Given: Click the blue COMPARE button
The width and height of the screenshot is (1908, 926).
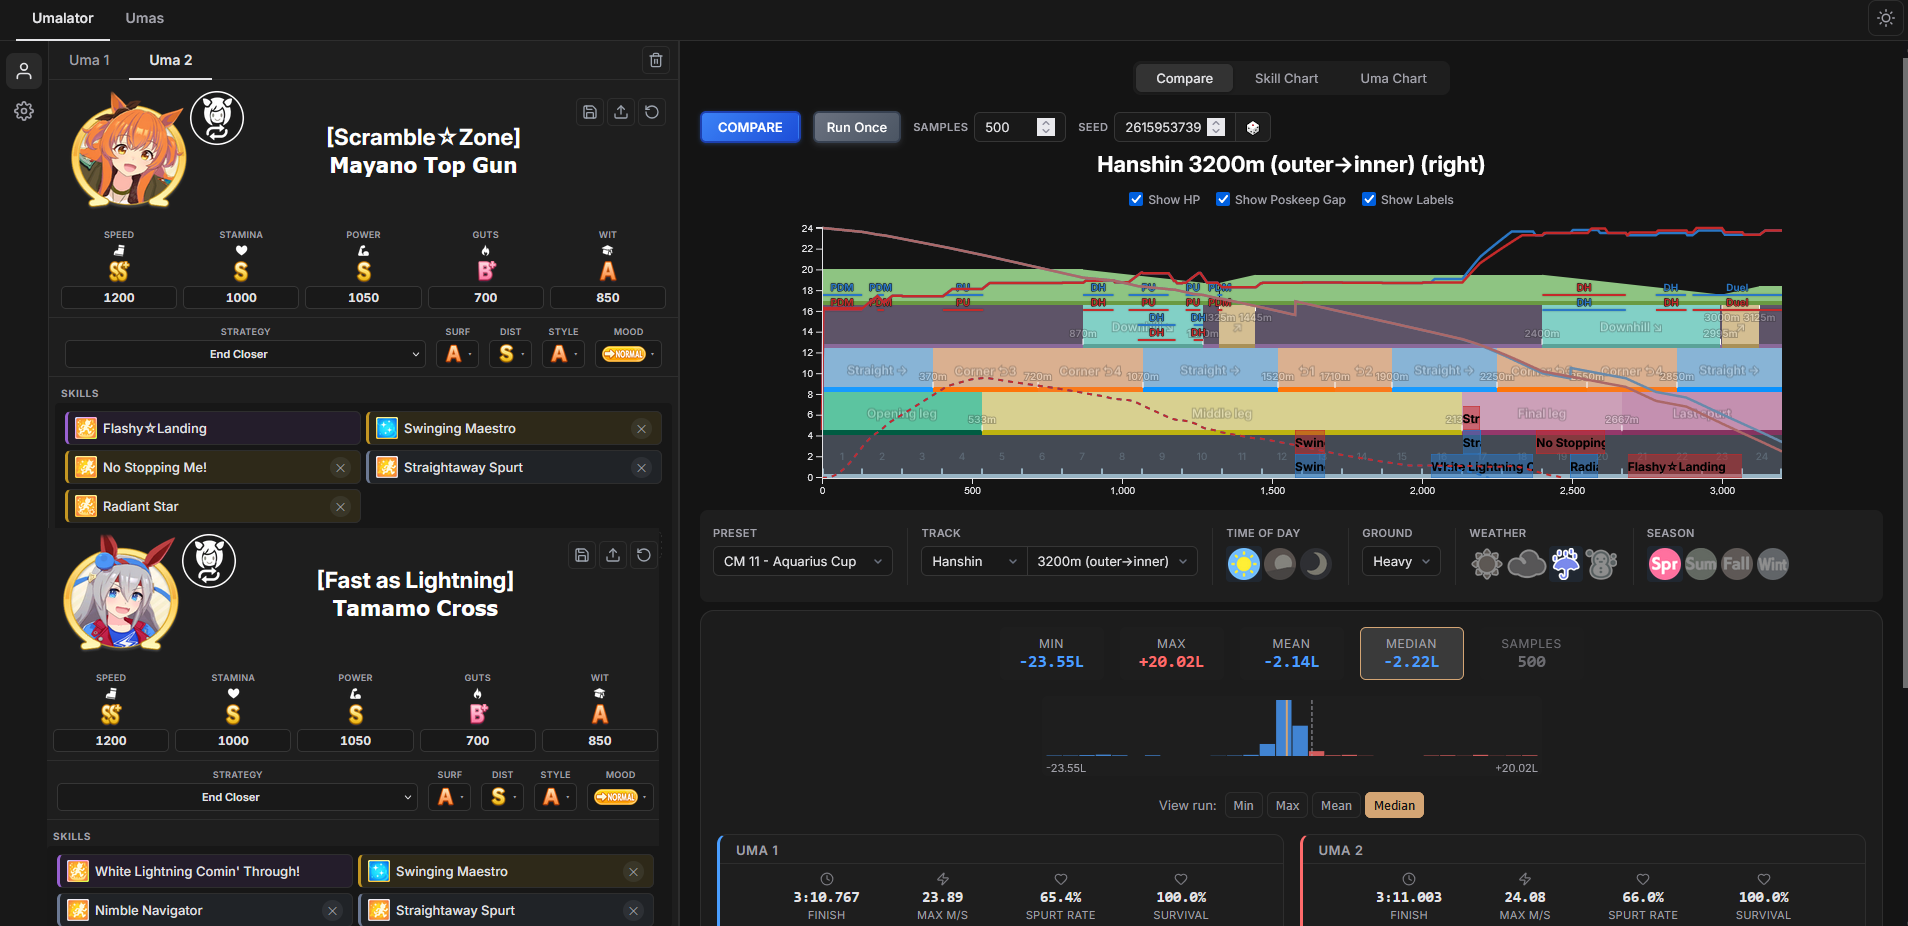Looking at the screenshot, I should [x=750, y=127].
